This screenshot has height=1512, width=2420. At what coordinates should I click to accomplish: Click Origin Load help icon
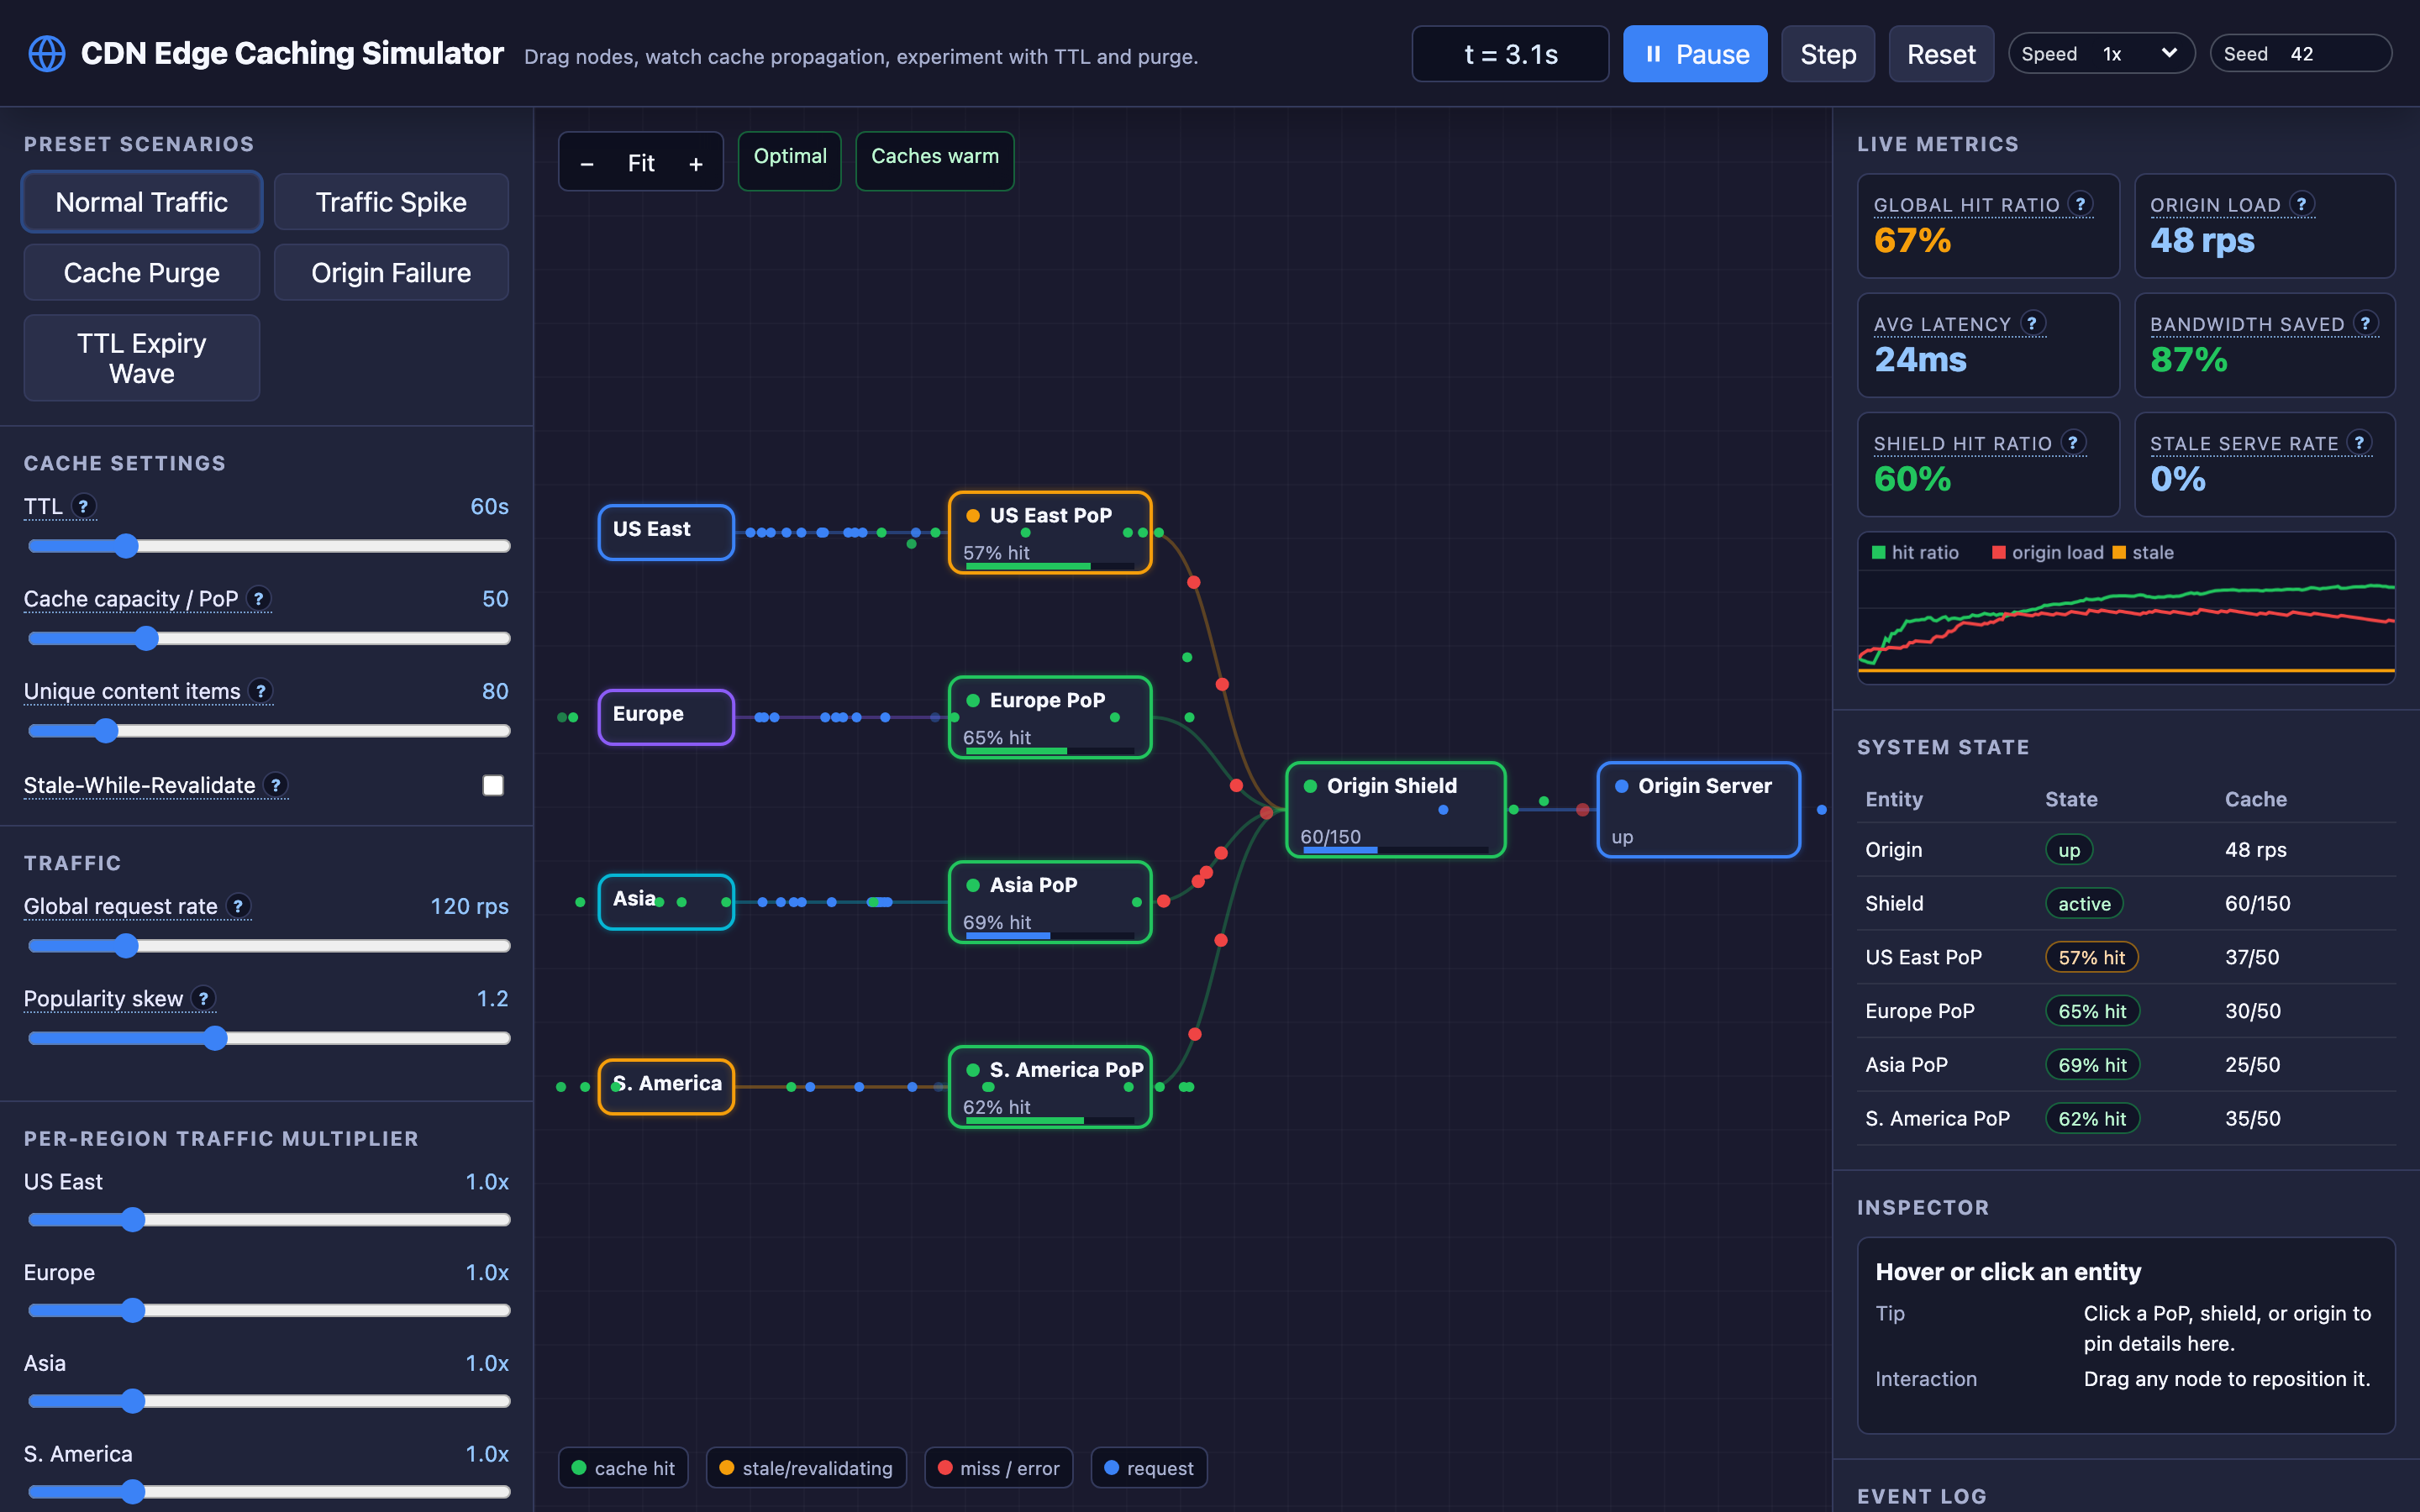tap(2302, 204)
